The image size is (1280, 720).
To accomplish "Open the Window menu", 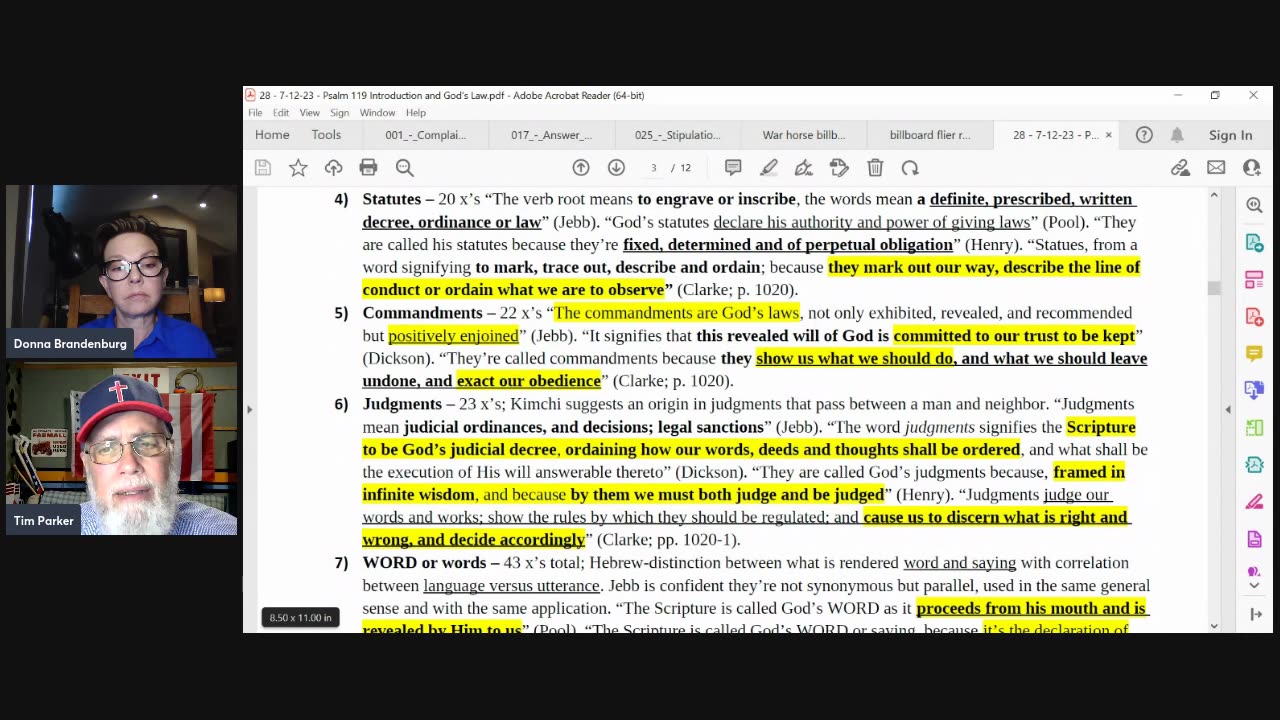I will [377, 113].
